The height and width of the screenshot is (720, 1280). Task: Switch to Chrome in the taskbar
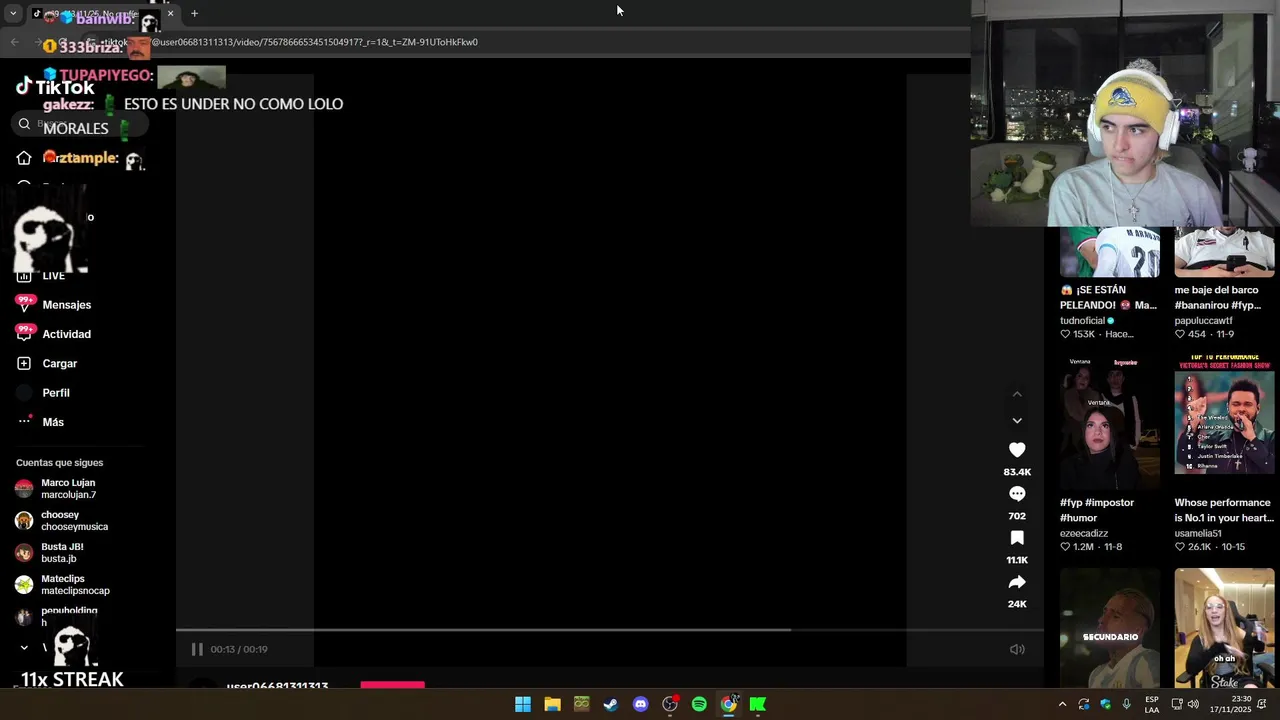729,704
